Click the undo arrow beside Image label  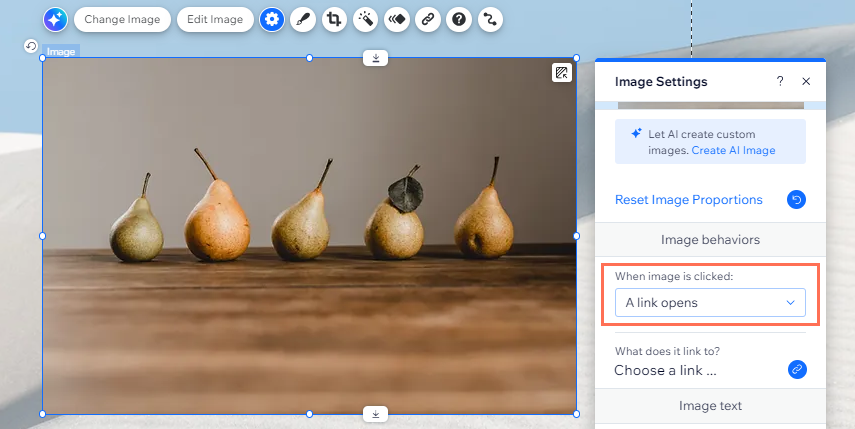pyautogui.click(x=31, y=46)
